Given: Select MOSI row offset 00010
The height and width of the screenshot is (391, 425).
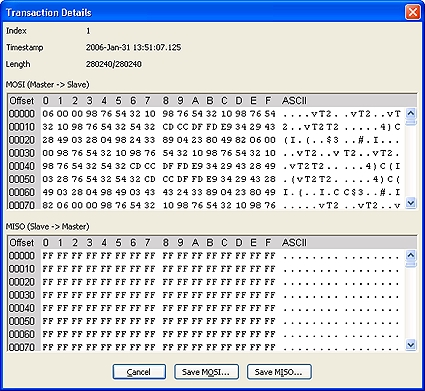Looking at the screenshot, I should click(22, 127).
